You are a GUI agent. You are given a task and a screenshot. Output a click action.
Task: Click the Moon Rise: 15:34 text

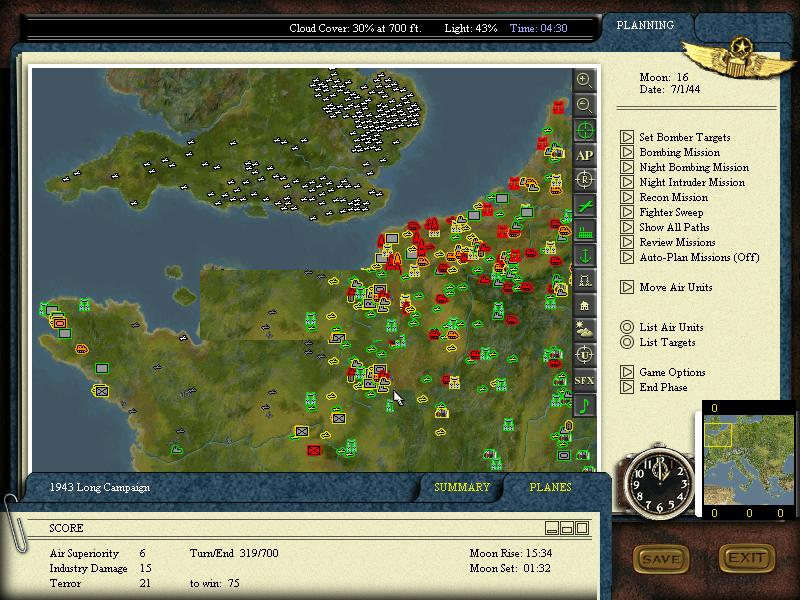(511, 553)
